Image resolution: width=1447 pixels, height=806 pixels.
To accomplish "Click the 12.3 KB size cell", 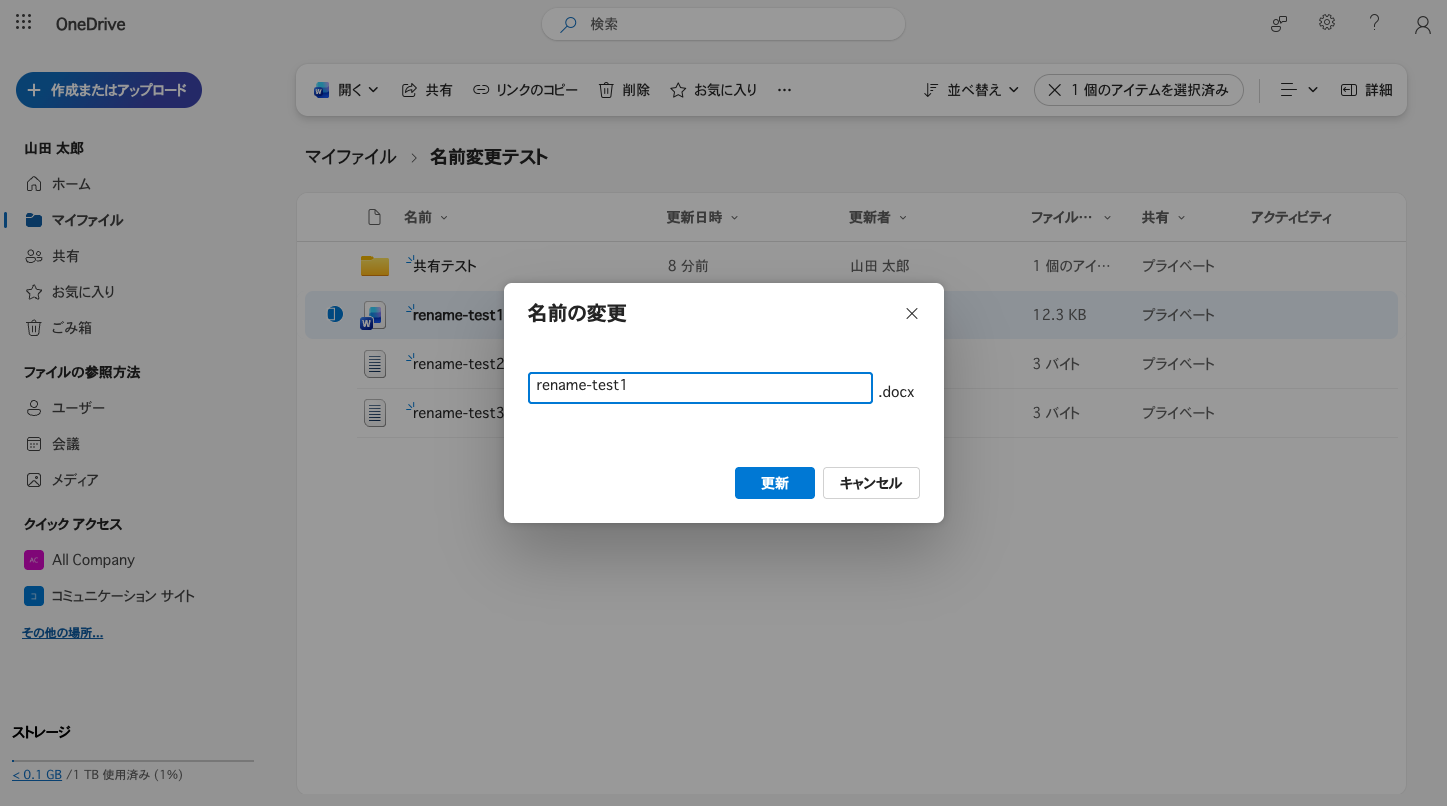I will click(1060, 315).
